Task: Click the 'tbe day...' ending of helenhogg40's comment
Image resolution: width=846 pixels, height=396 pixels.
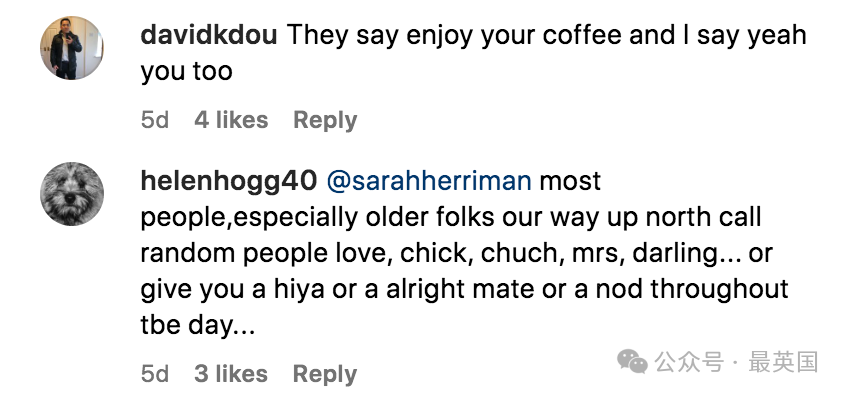Action: click(x=197, y=325)
